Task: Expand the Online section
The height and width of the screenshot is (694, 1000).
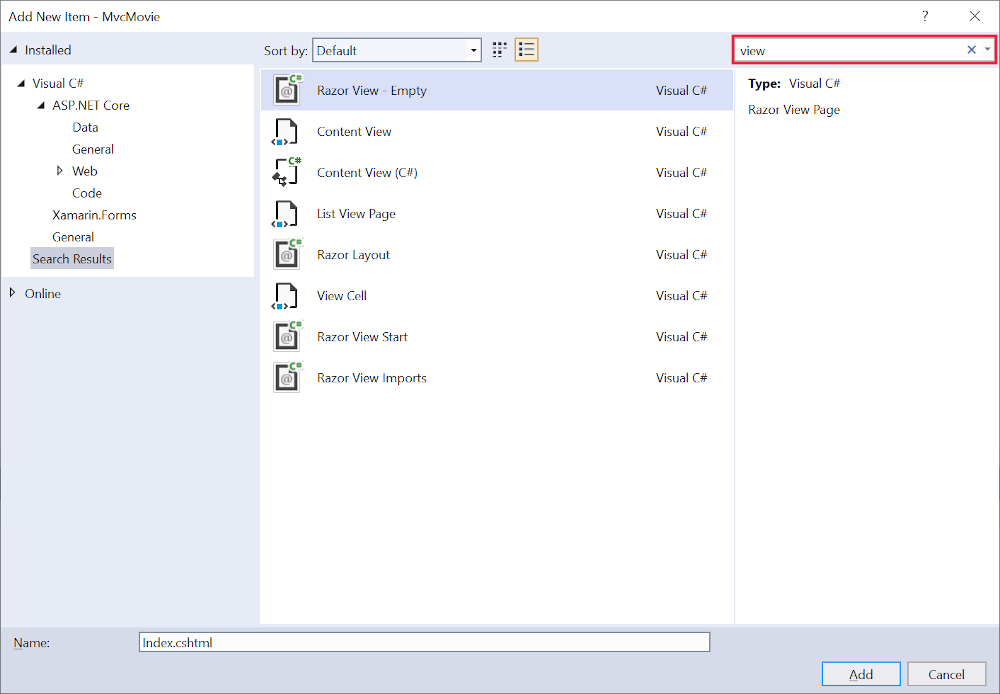Action: 12,293
